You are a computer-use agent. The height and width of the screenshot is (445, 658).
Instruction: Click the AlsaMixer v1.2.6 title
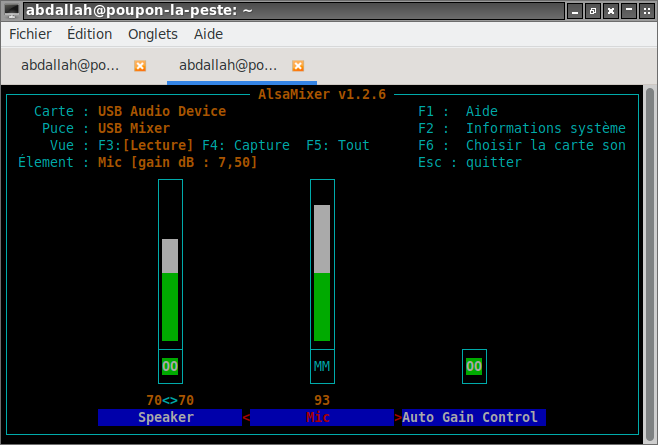pyautogui.click(x=322, y=94)
